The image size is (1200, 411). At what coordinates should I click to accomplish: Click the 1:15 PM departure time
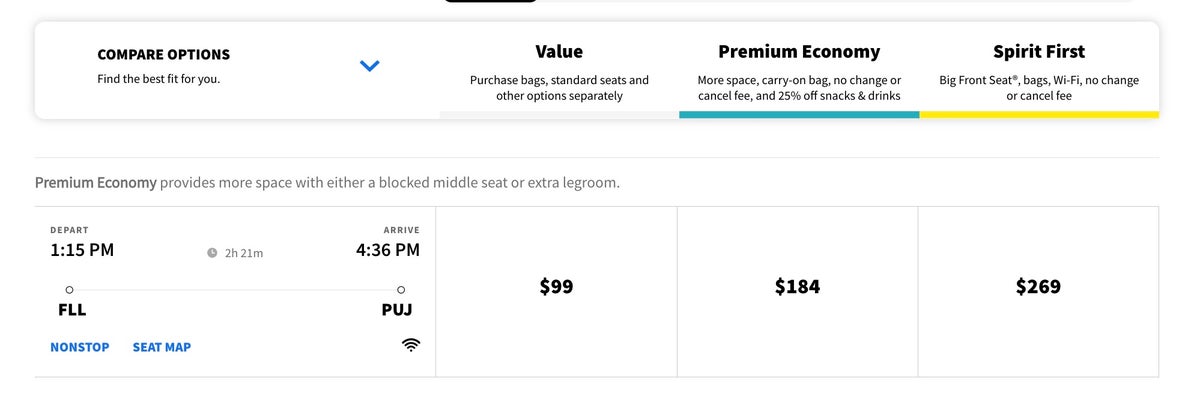82,250
